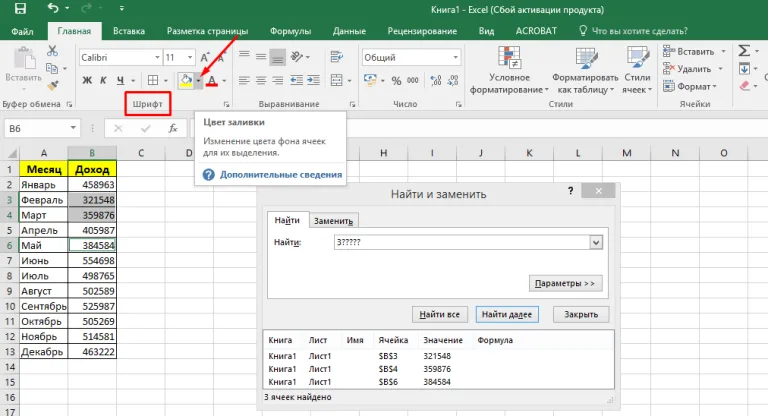
Task: Apply yellow fill color bucket
Action: (186, 80)
